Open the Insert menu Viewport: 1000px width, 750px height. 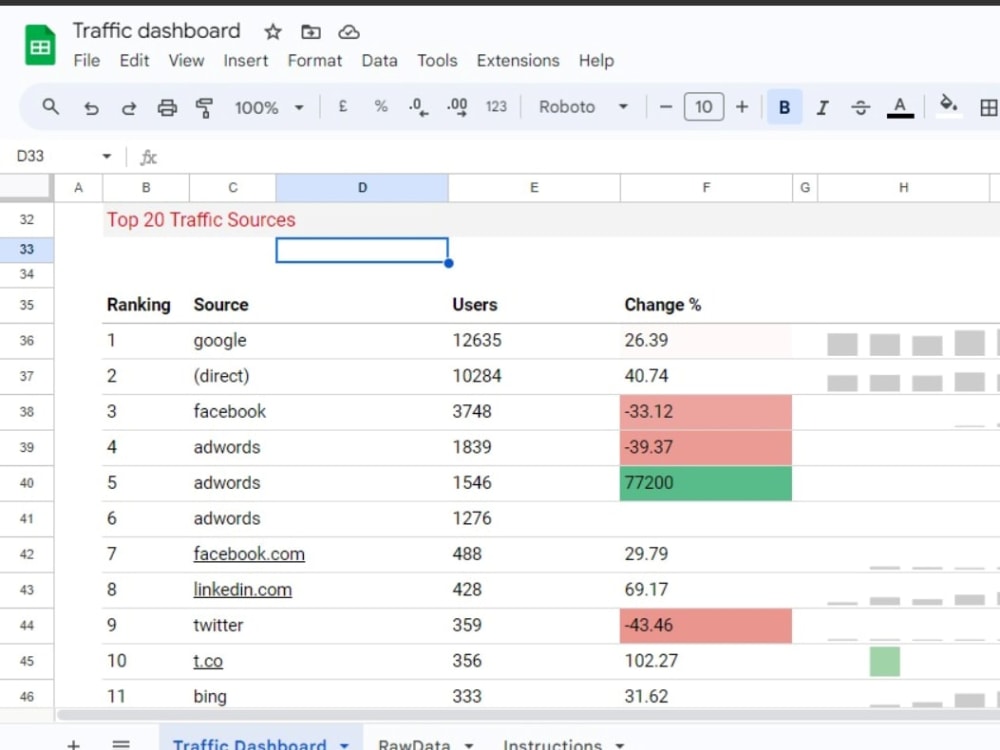pyautogui.click(x=246, y=61)
